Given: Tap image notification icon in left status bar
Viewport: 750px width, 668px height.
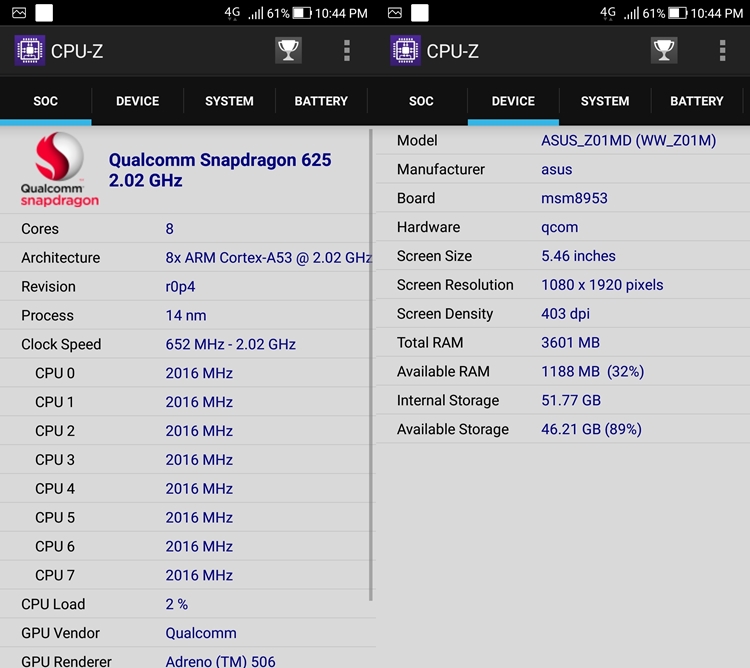Looking at the screenshot, I should pos(19,13).
